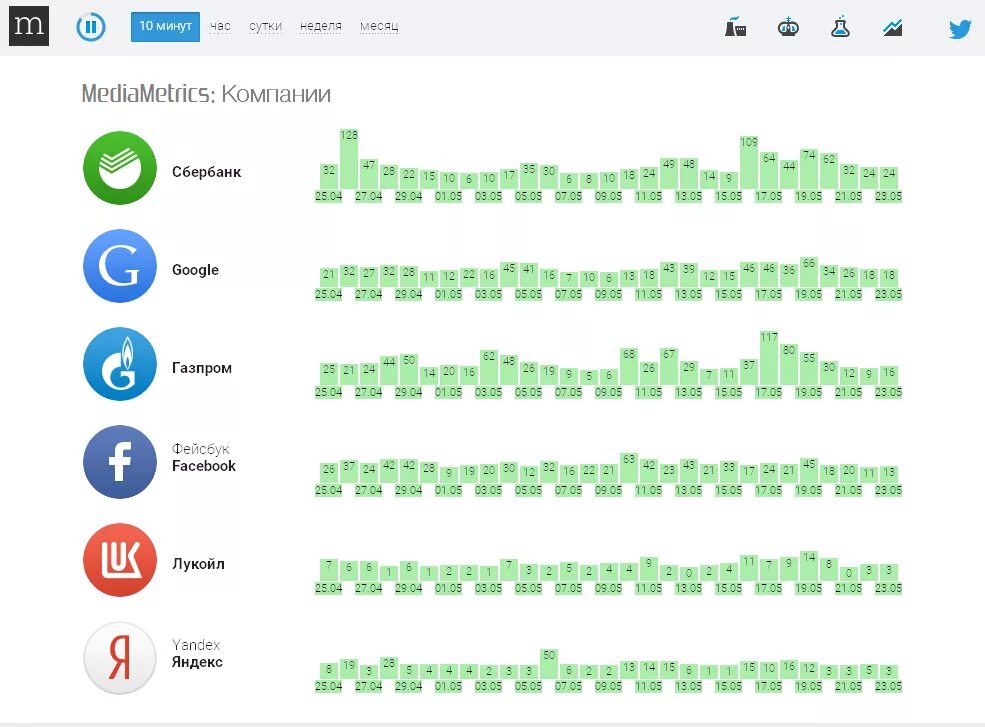
Task: Click the 74 bar in Сбербанк chart
Action: coord(809,169)
